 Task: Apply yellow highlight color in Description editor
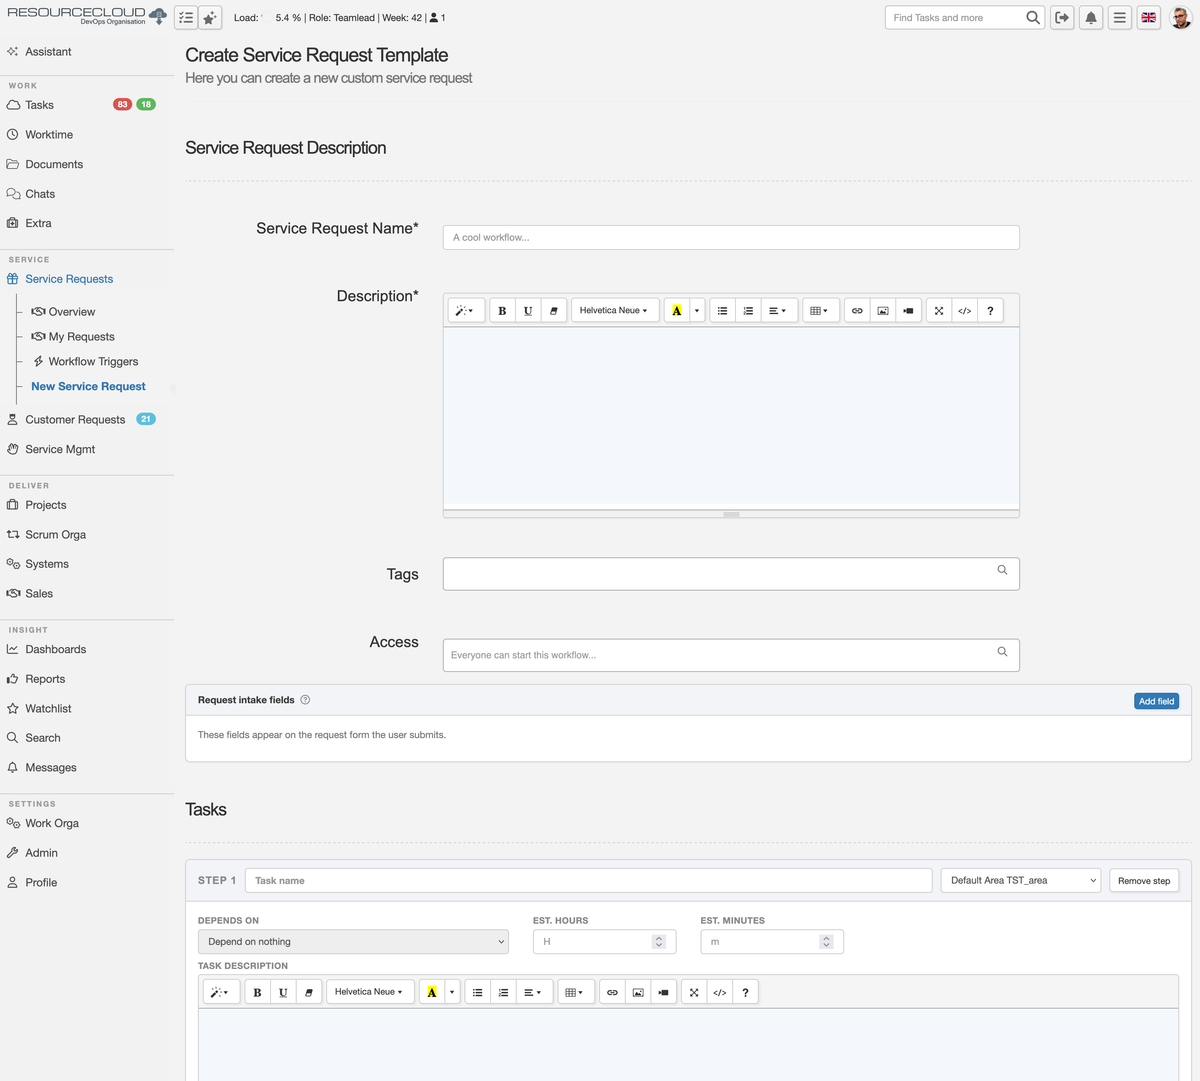point(677,311)
